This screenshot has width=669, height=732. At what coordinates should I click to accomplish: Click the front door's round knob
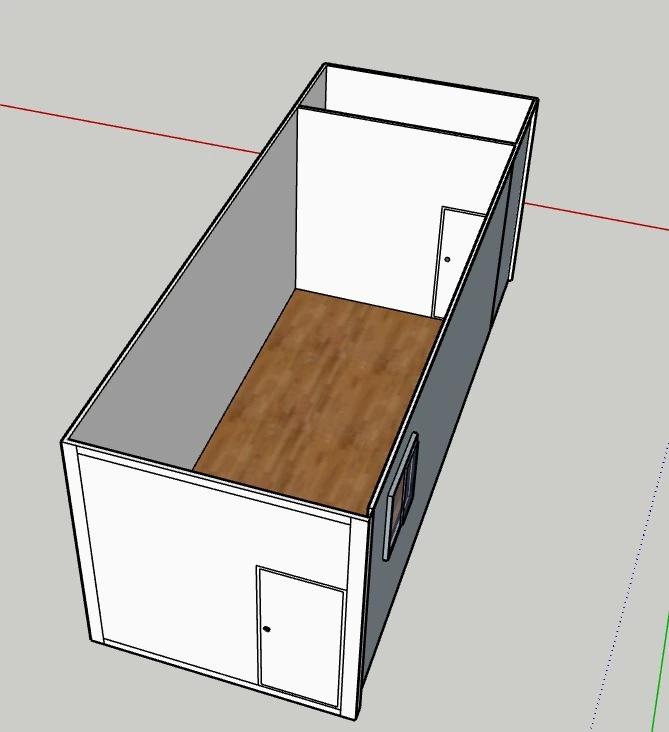(267, 629)
